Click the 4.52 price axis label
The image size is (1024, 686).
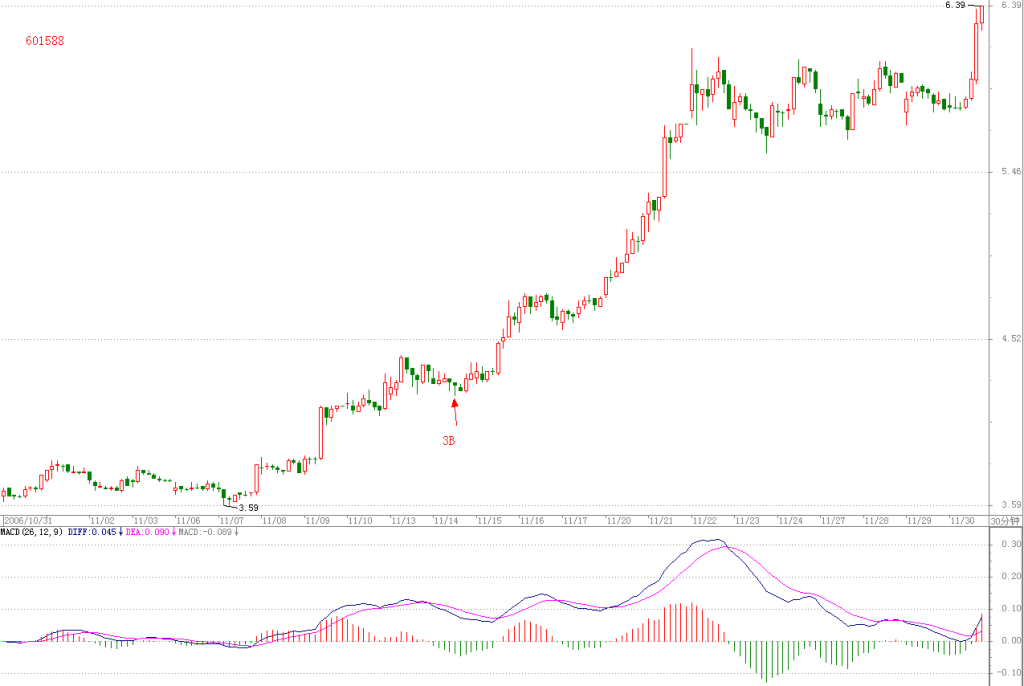point(1011,338)
